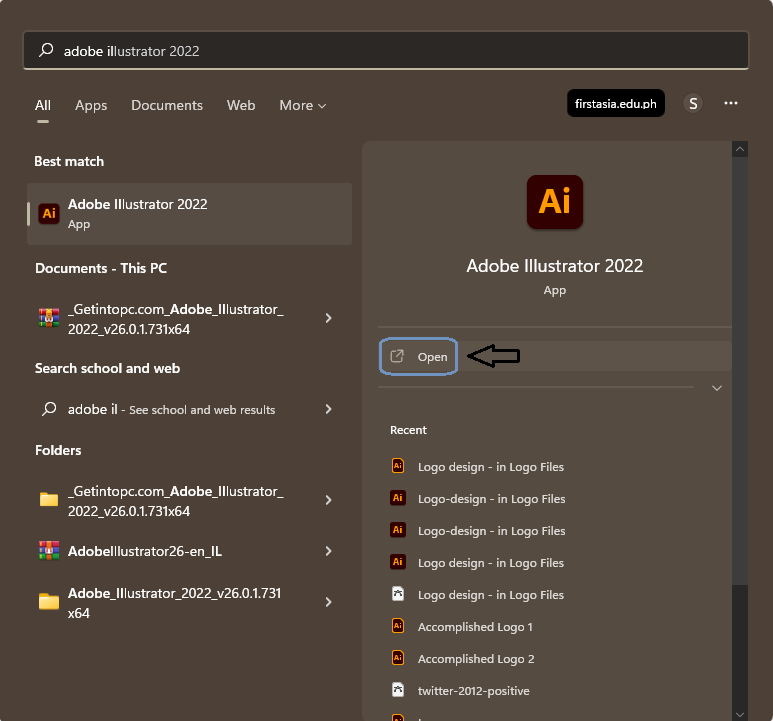Open Logo design recent with dark Ai icon

(491, 563)
